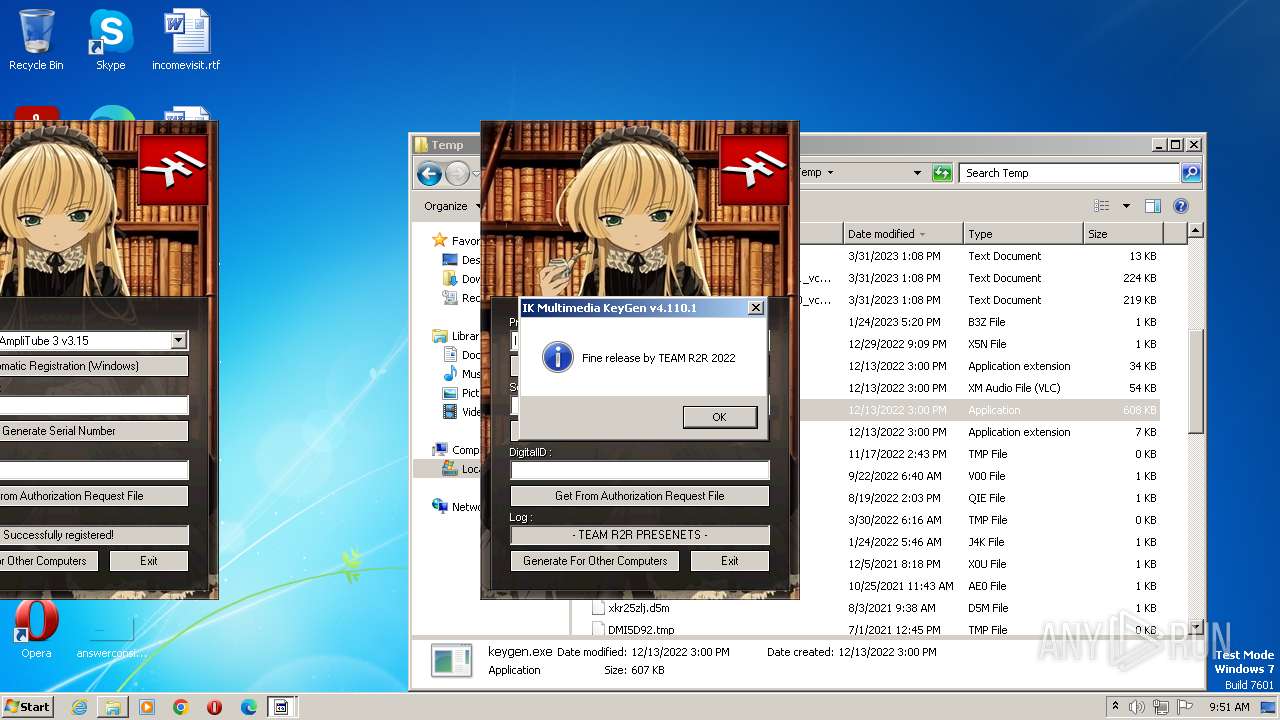Image resolution: width=1280 pixels, height=720 pixels.
Task: Open the Recycle Bin desktop icon
Action: 36,41
